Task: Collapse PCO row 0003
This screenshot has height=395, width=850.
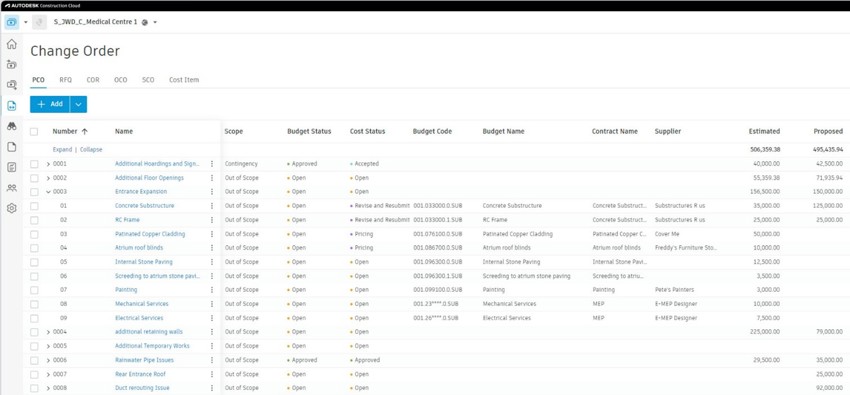Action: (x=48, y=192)
